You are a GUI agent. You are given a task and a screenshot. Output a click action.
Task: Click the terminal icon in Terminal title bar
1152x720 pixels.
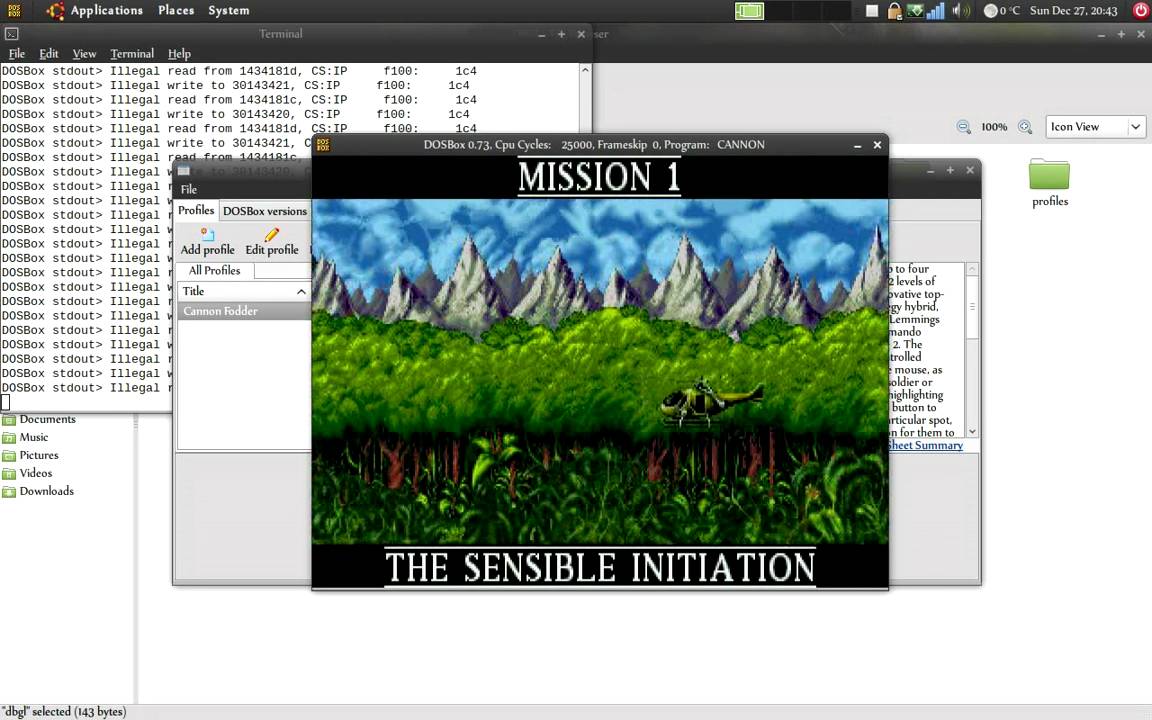coord(12,34)
